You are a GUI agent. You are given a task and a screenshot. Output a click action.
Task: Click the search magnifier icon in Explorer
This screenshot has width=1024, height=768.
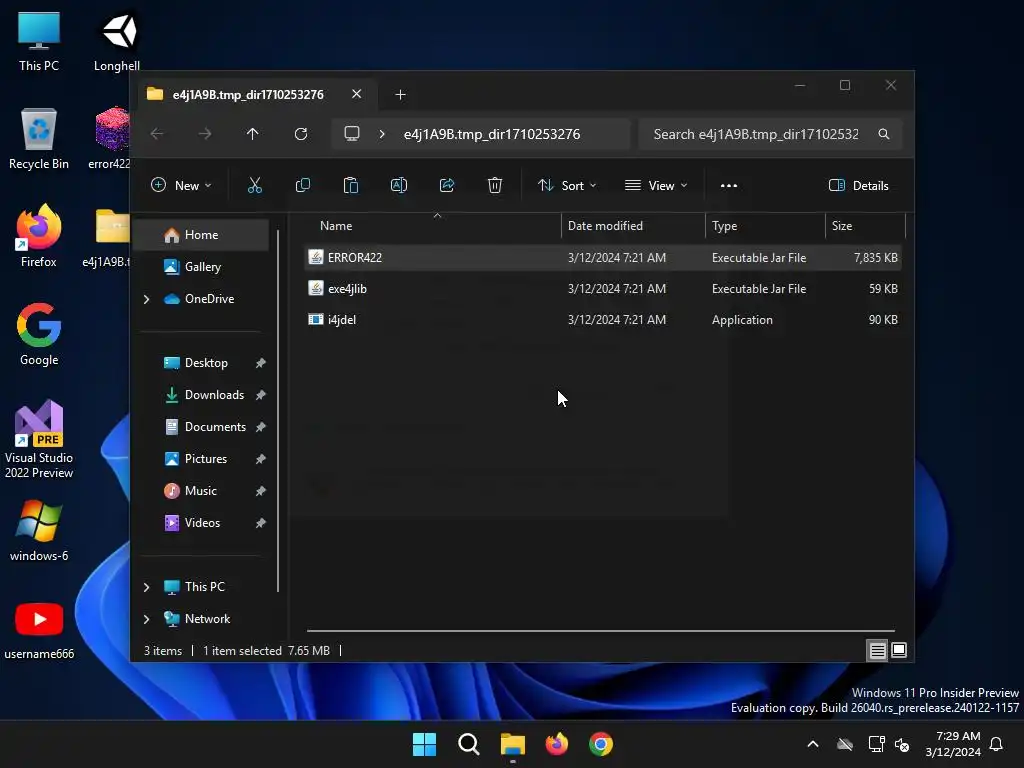884,134
